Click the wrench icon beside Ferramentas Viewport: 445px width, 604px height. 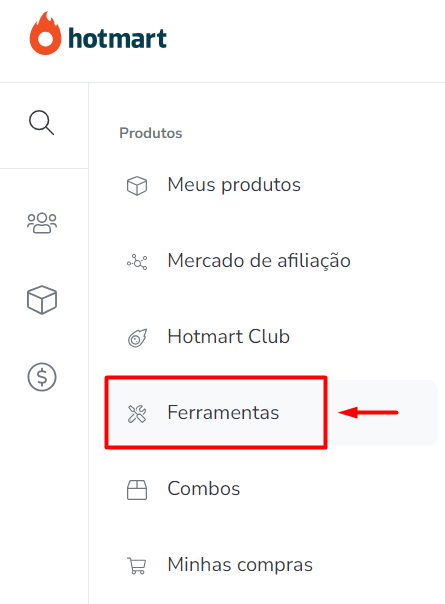[137, 414]
